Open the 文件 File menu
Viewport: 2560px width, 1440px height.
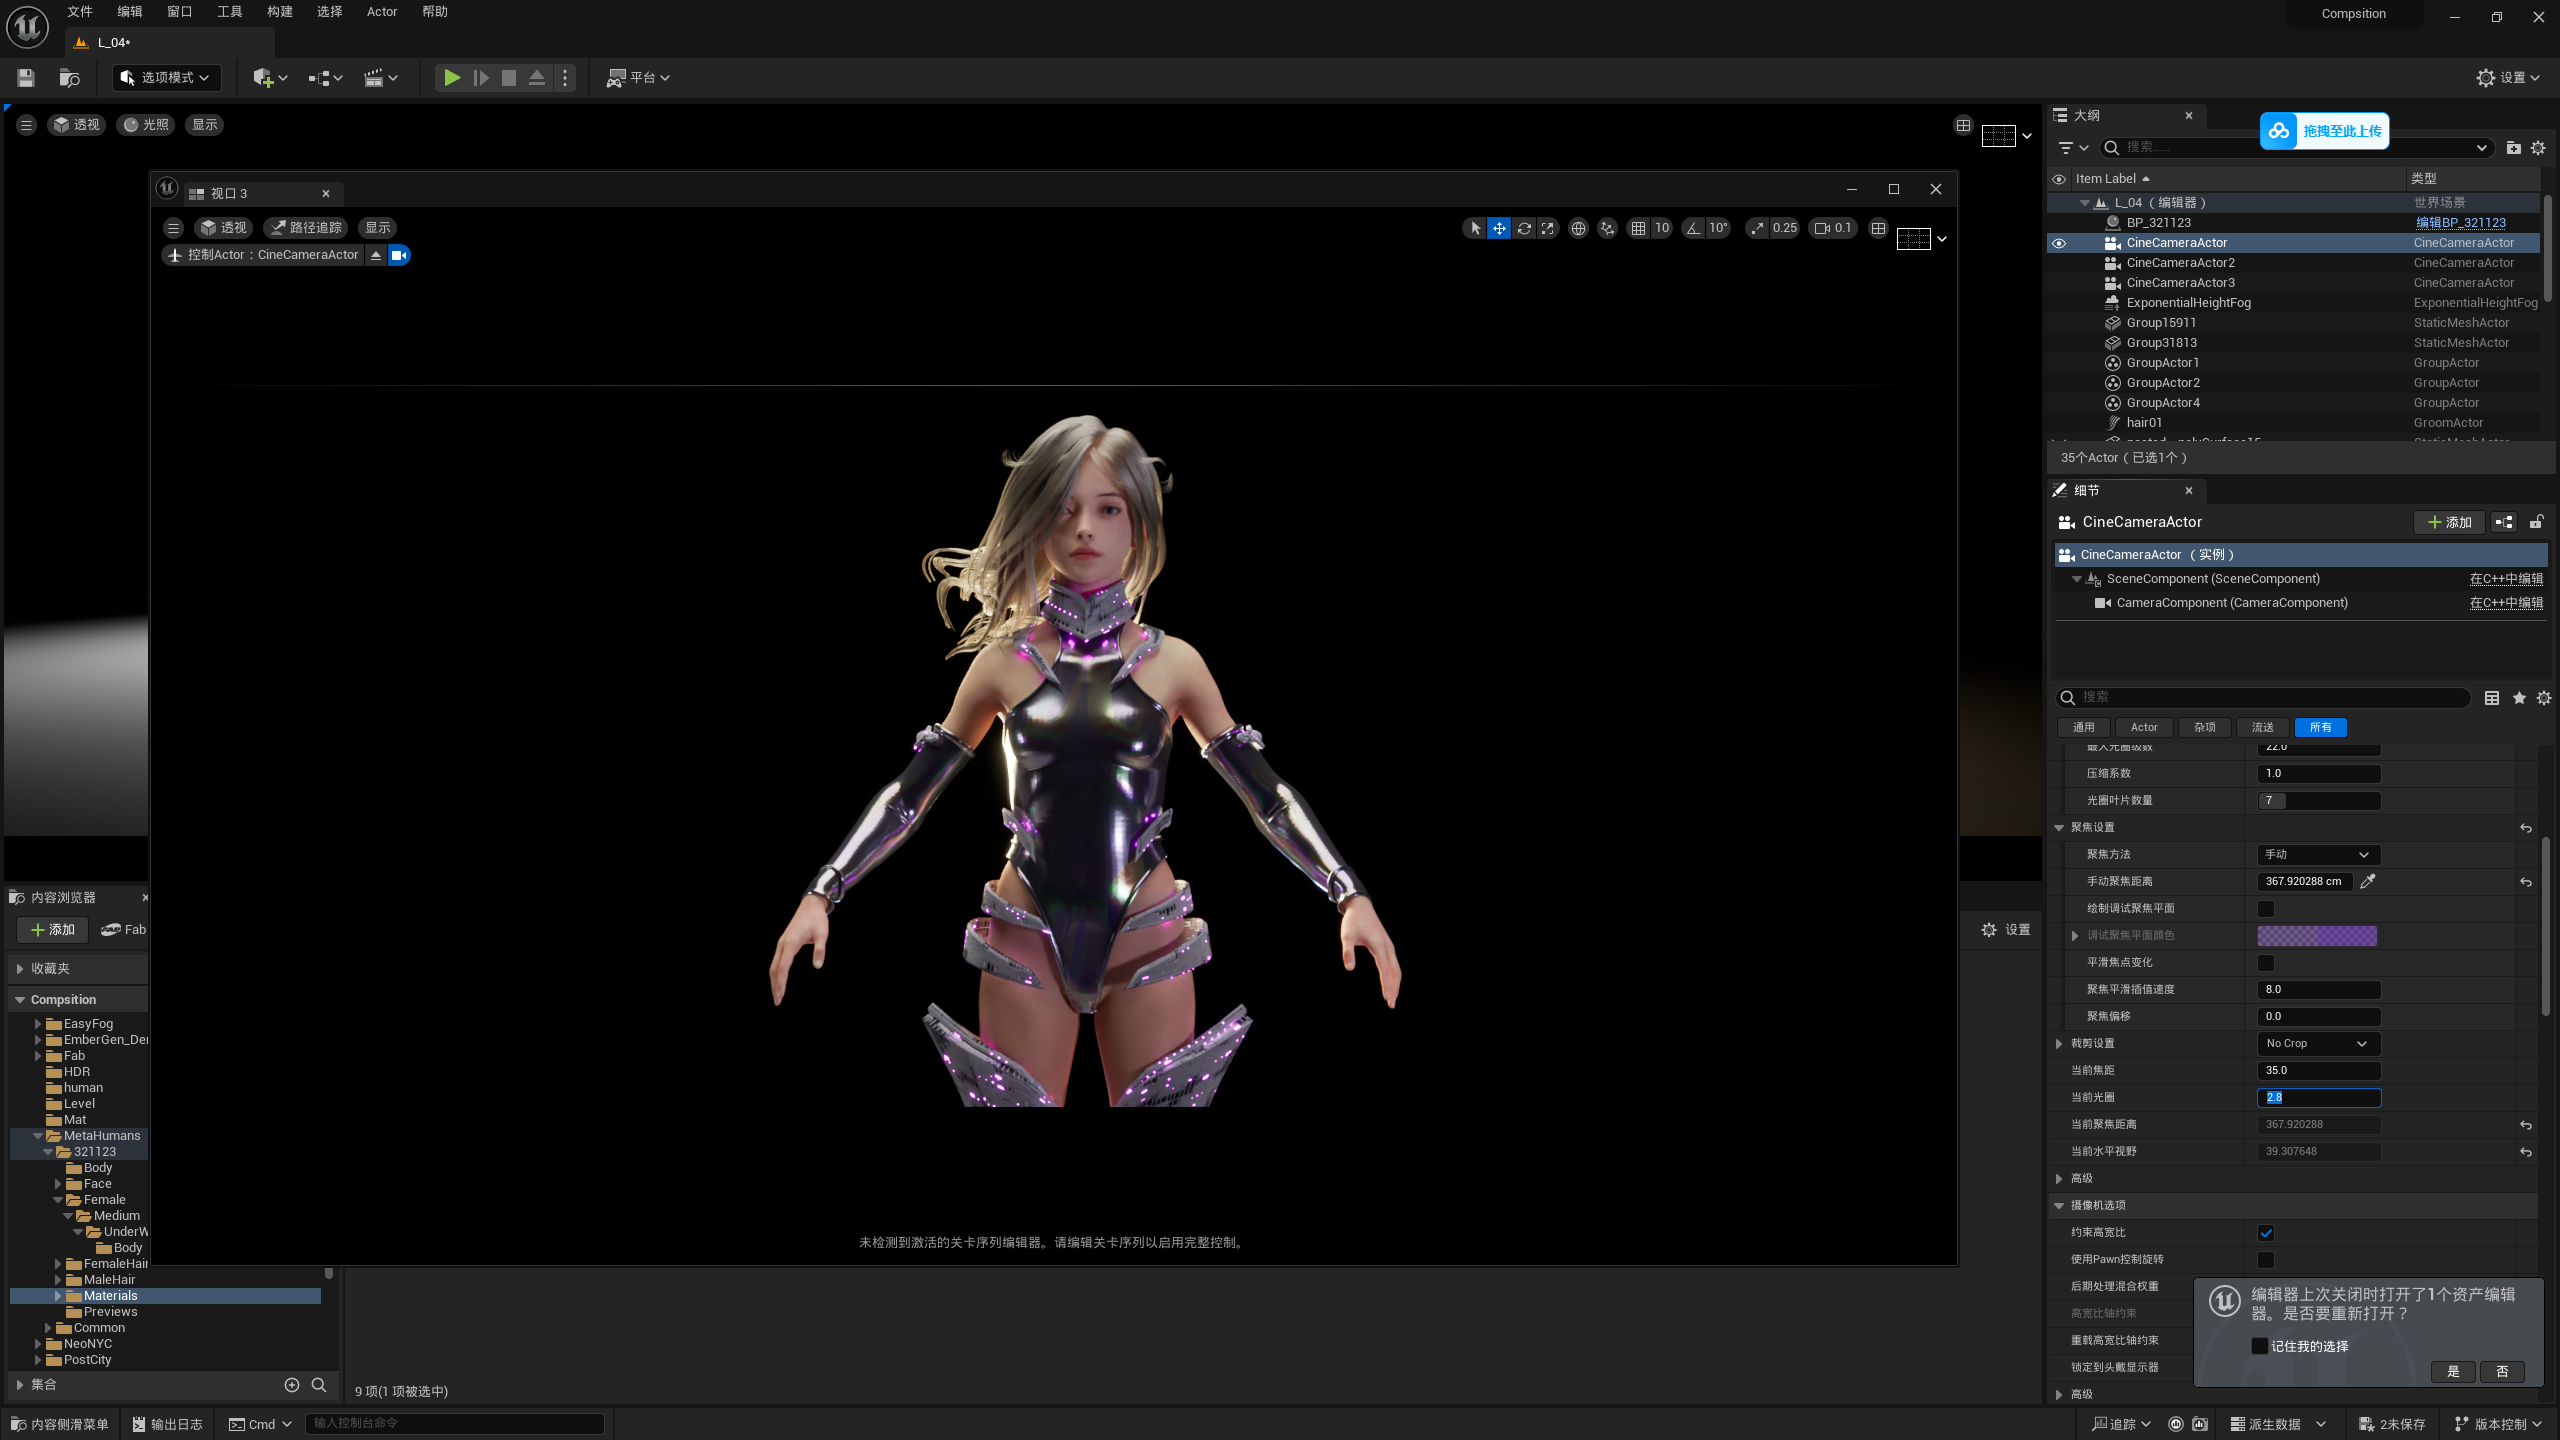pos(80,12)
